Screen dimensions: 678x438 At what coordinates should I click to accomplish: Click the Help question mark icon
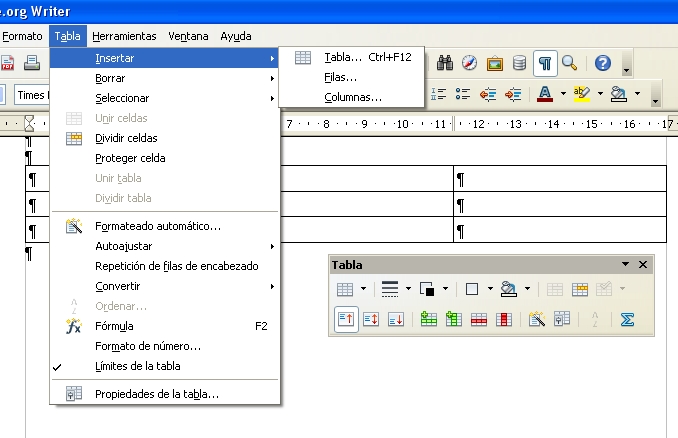[x=602, y=63]
